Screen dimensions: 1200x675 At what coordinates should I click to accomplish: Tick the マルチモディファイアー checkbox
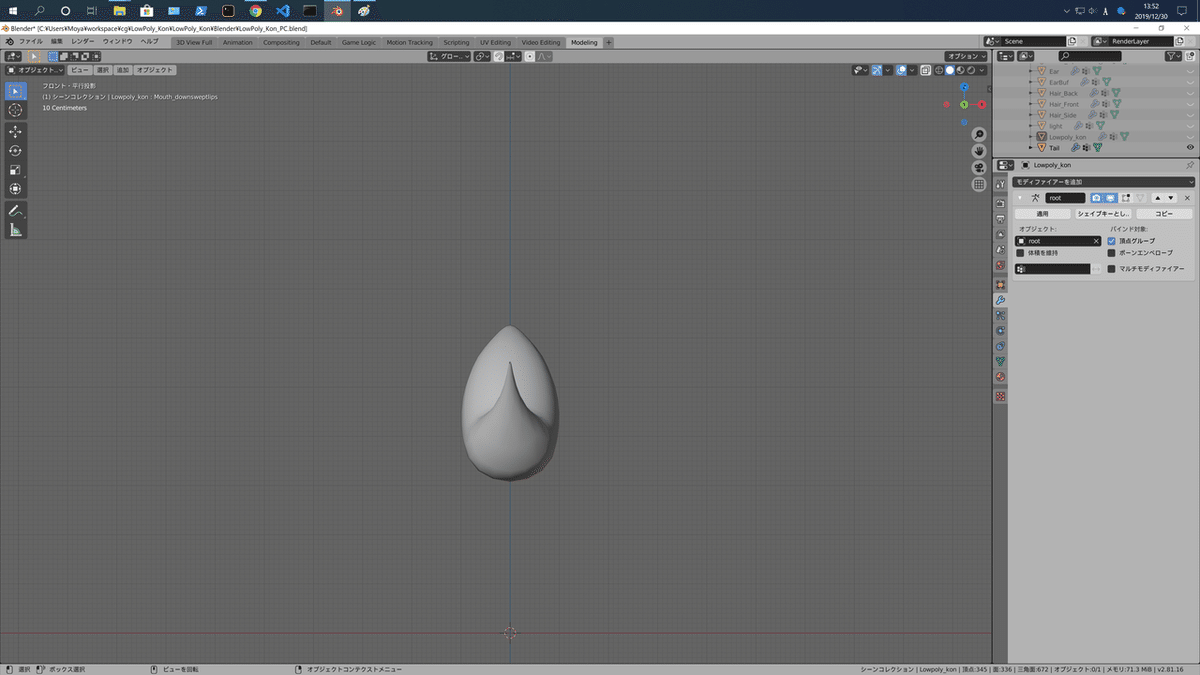(x=1112, y=269)
